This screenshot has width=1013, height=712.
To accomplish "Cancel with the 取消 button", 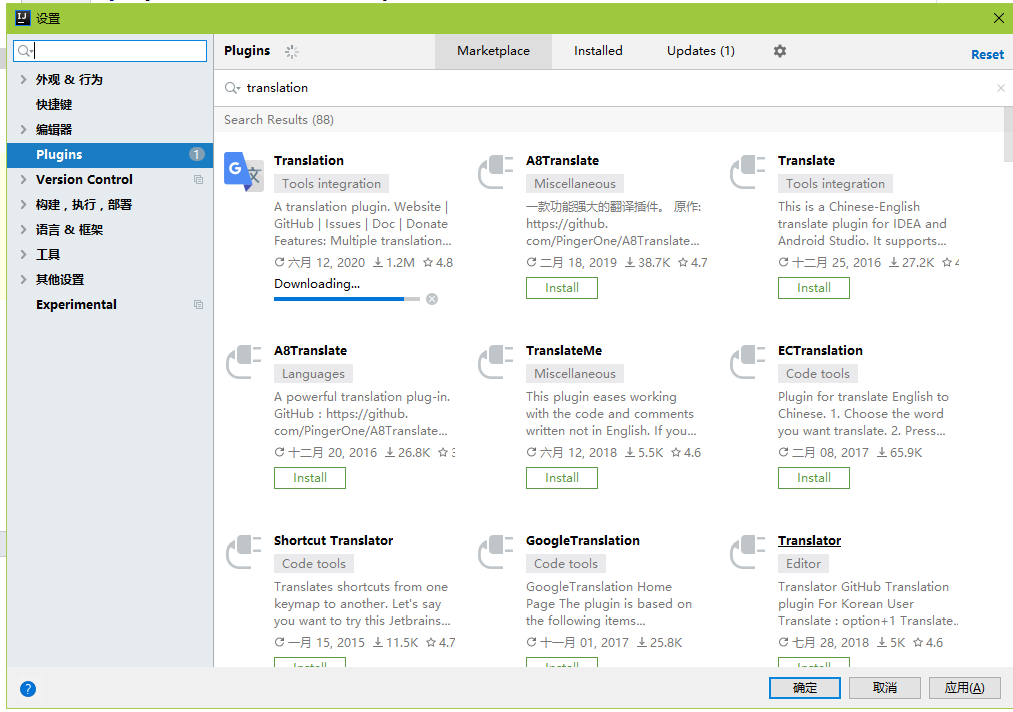I will (884, 688).
